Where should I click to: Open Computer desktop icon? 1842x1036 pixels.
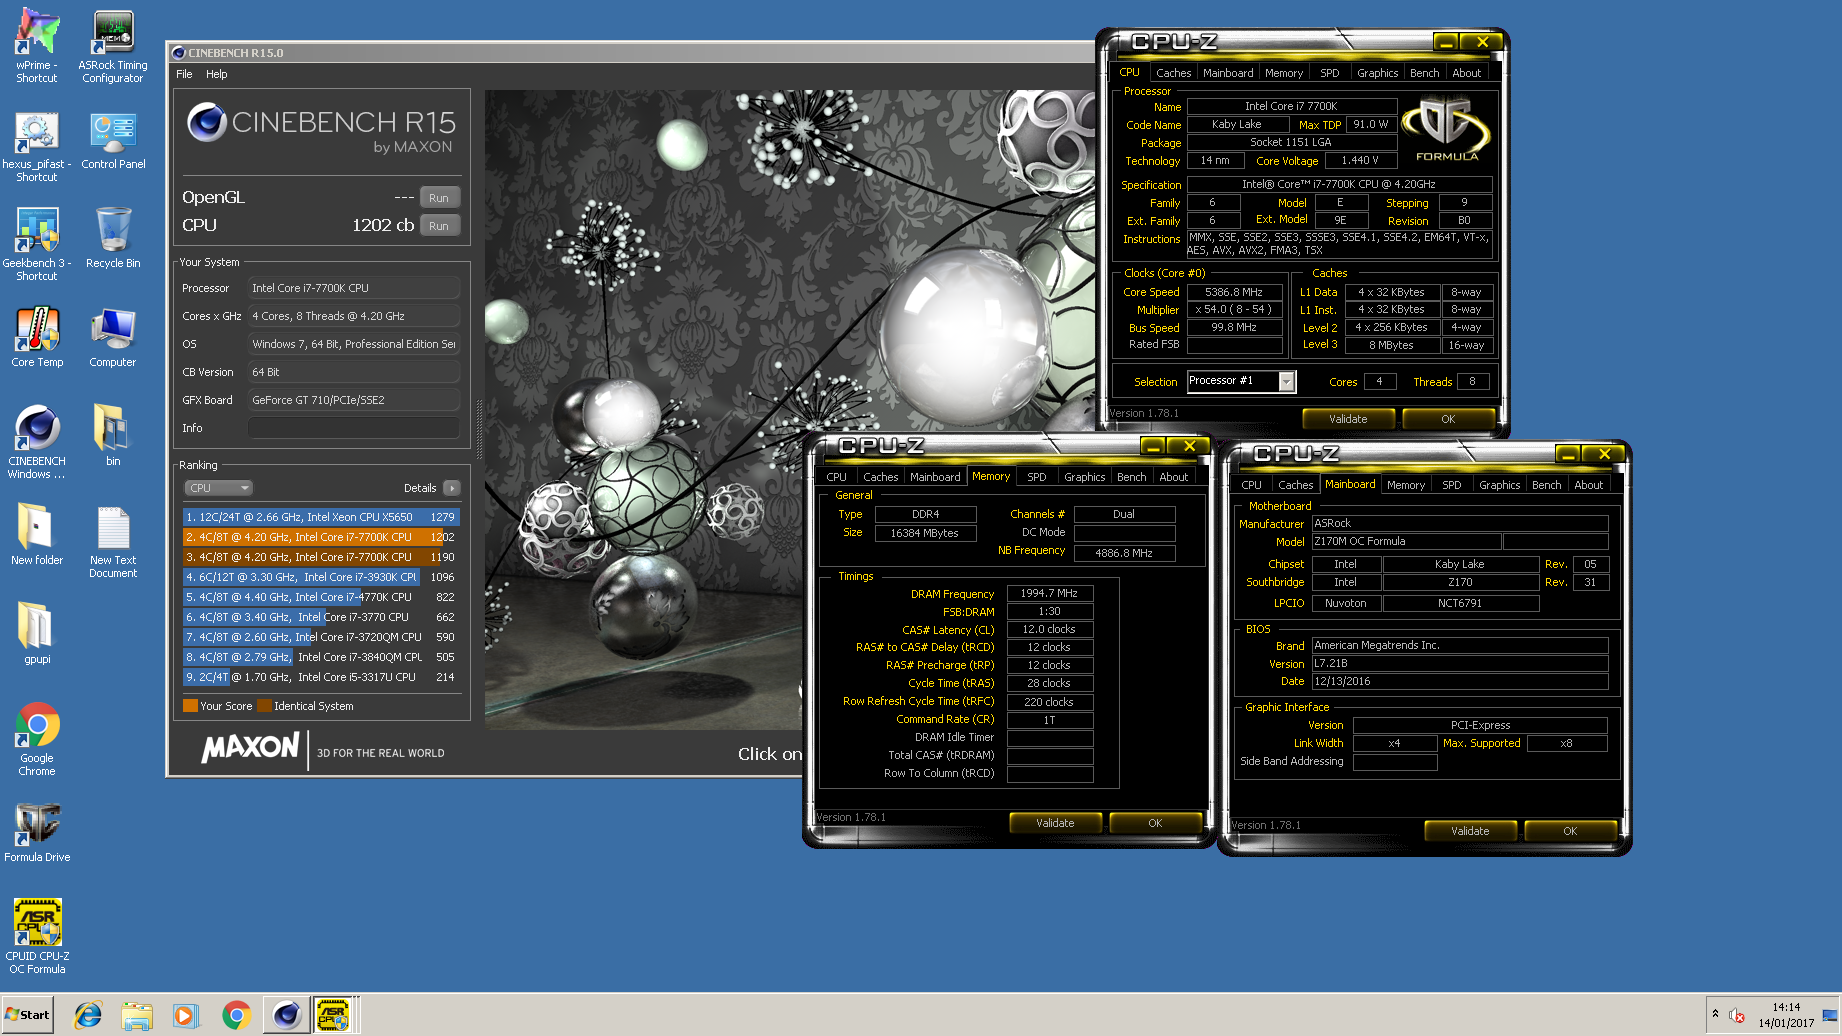tap(113, 336)
